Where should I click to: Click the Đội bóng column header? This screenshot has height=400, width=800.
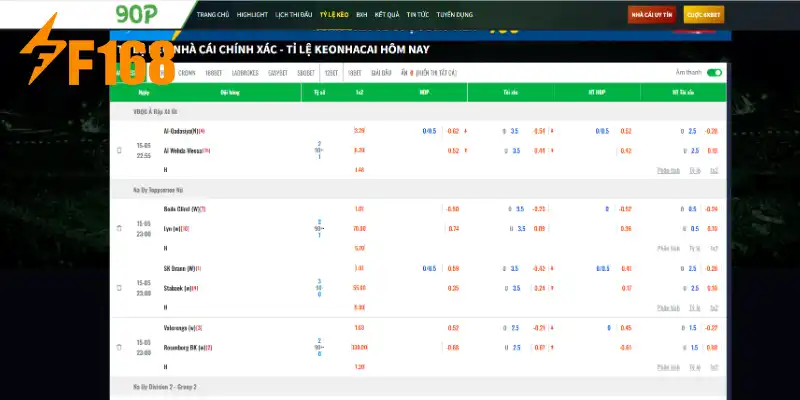[x=230, y=92]
